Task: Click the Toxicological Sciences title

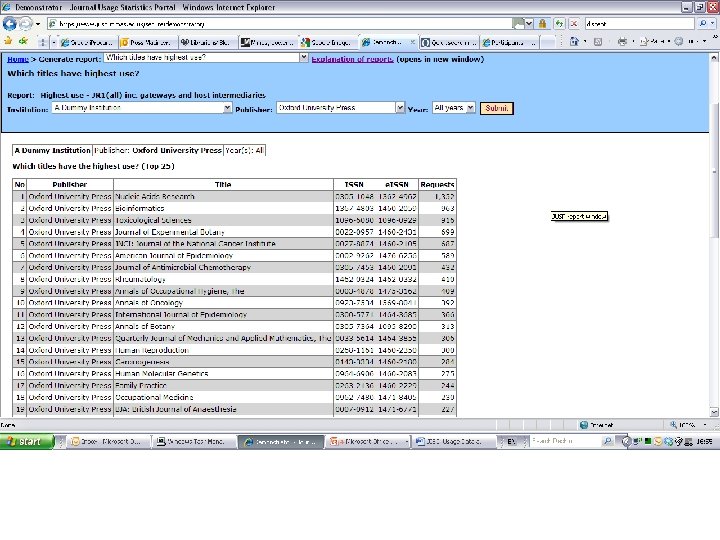Action: pyautogui.click(x=153, y=220)
